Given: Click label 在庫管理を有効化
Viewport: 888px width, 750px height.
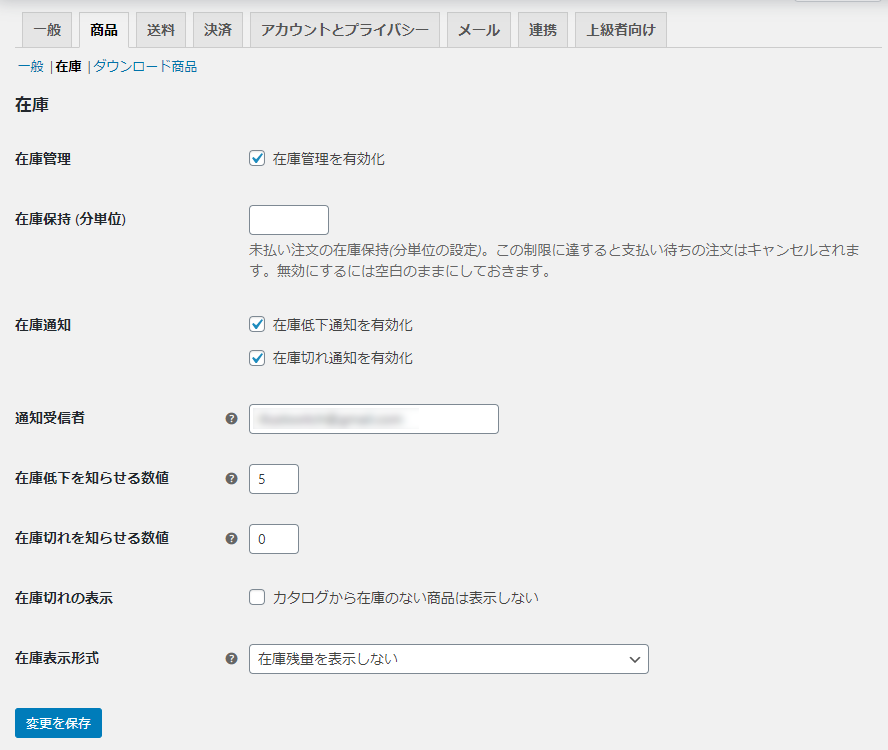Looking at the screenshot, I should point(328,159).
